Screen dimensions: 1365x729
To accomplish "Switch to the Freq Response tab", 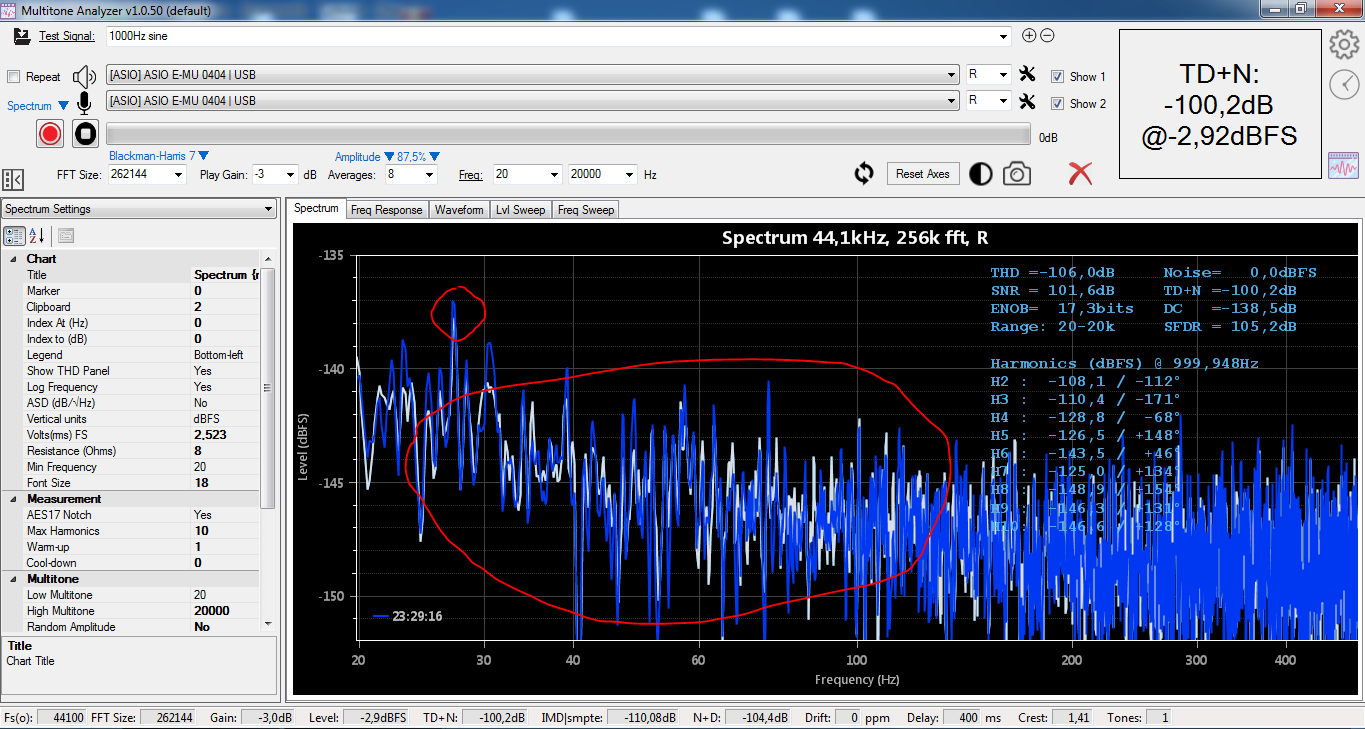I will 387,210.
